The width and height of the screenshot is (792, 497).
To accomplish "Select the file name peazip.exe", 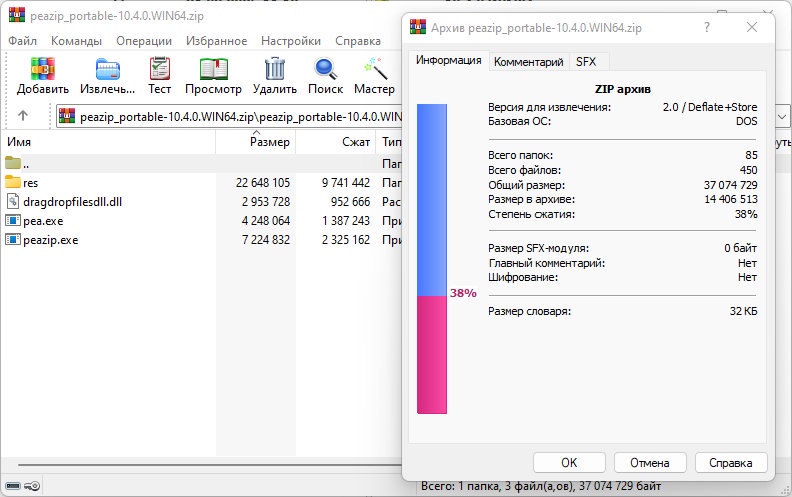I will (51, 240).
